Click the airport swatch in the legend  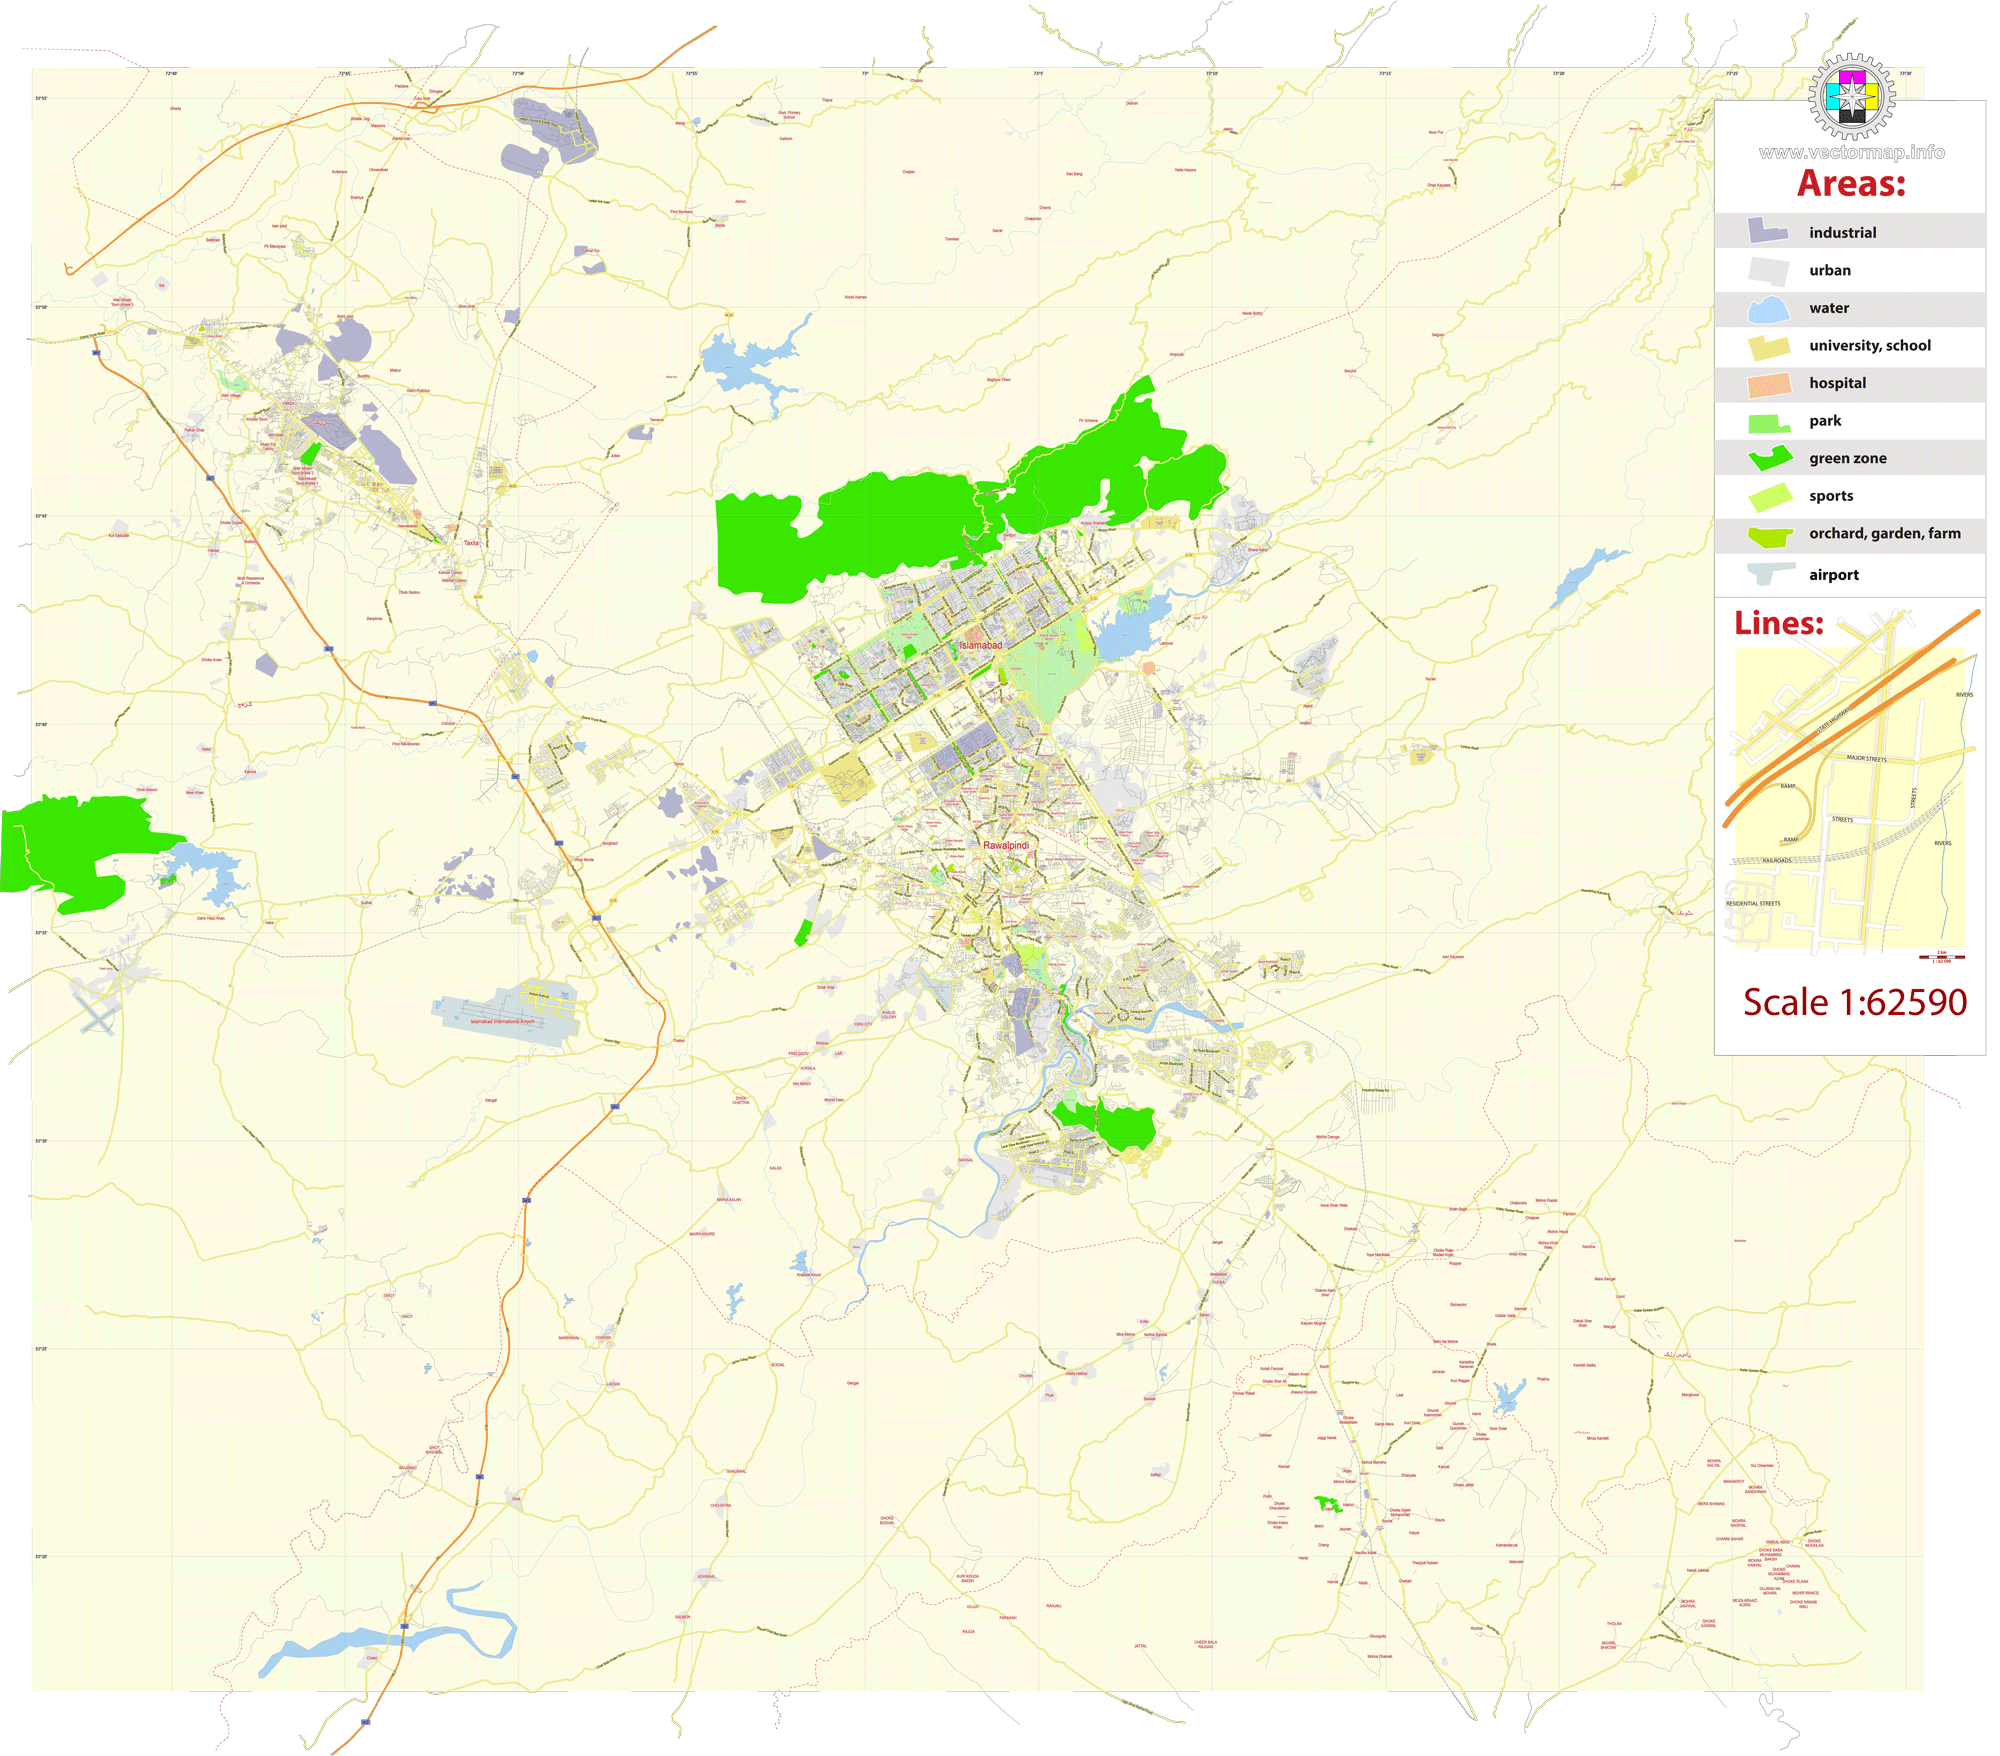point(1770,573)
